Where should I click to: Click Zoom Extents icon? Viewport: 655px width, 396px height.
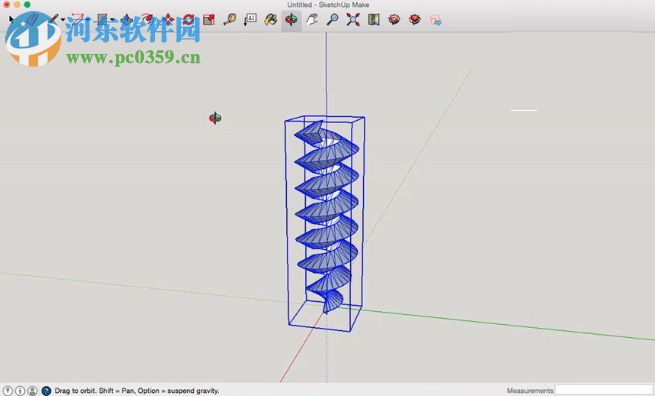(353, 19)
